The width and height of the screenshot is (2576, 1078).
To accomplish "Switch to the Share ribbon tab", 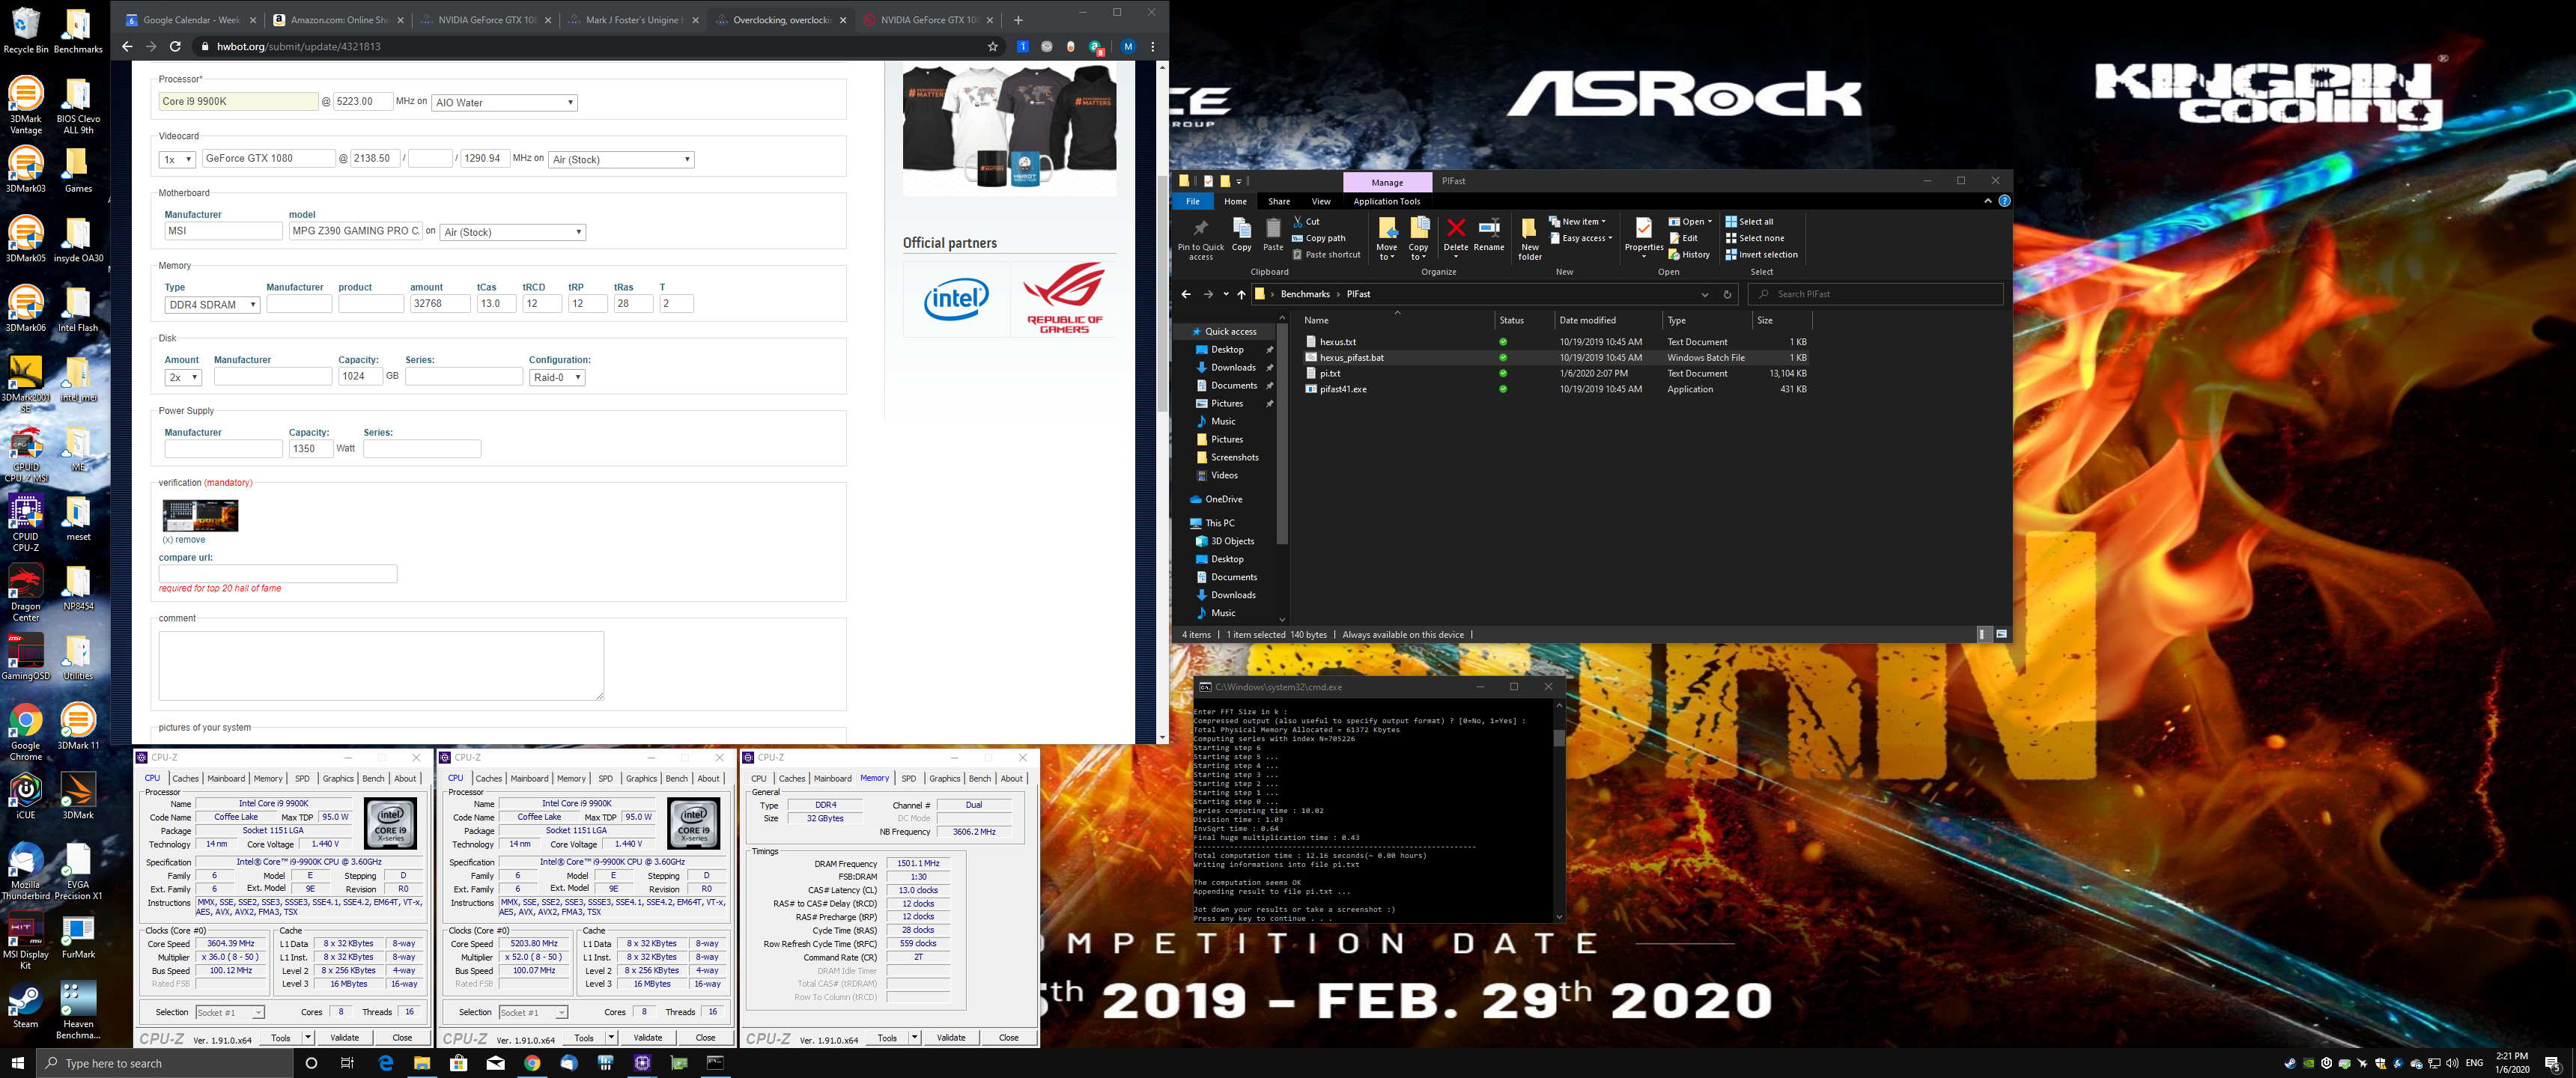I will pyautogui.click(x=1279, y=201).
